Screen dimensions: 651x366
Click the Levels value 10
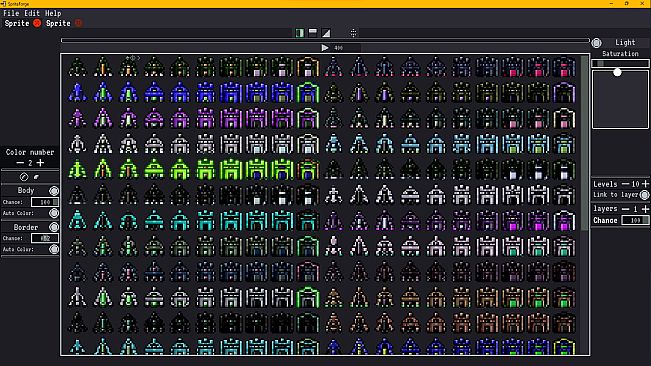click(x=635, y=184)
